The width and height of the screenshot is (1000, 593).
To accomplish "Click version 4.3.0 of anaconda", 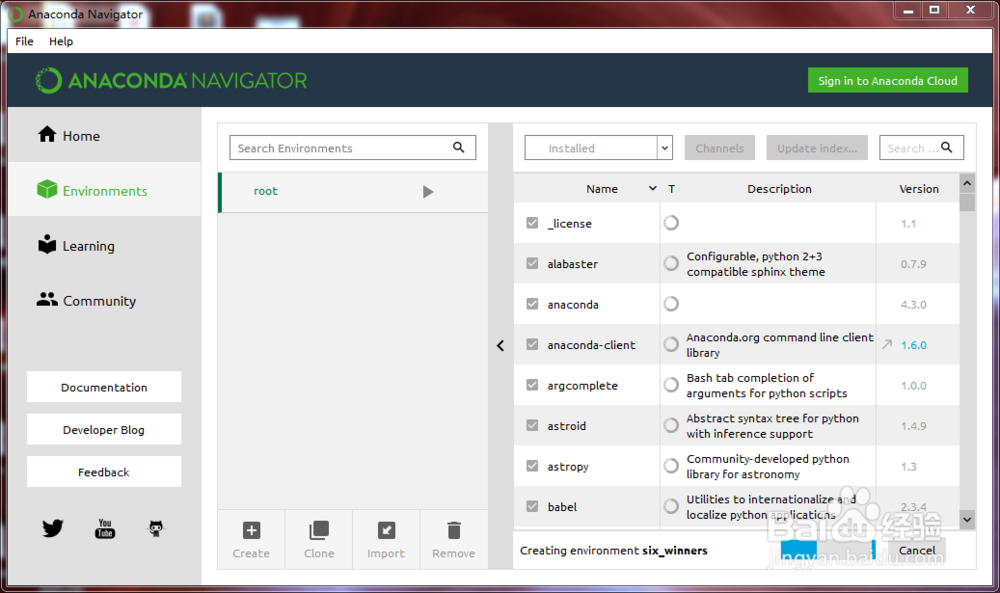I will point(913,305).
